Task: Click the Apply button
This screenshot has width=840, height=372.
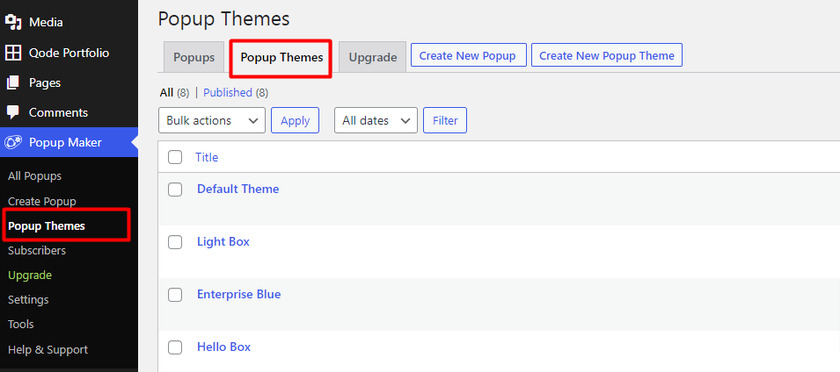Action: tap(295, 121)
